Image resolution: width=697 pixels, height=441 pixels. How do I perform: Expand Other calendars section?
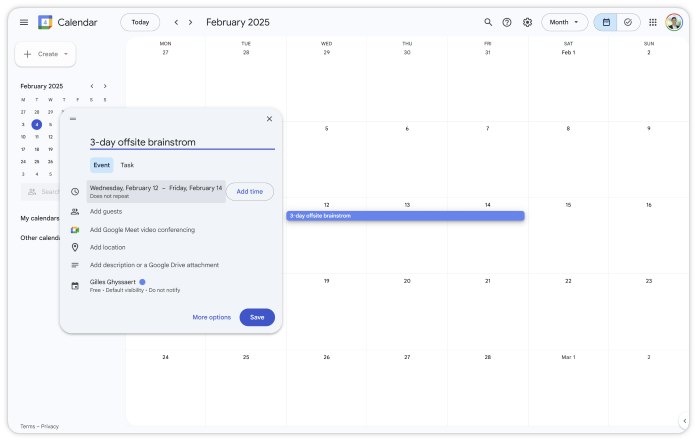tap(40, 238)
